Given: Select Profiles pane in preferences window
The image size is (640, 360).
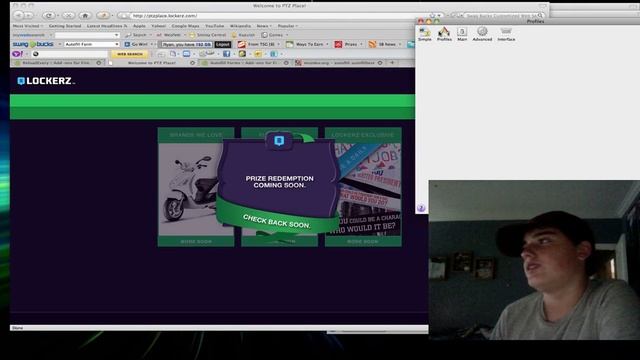Looking at the screenshot, I should click(x=444, y=33).
